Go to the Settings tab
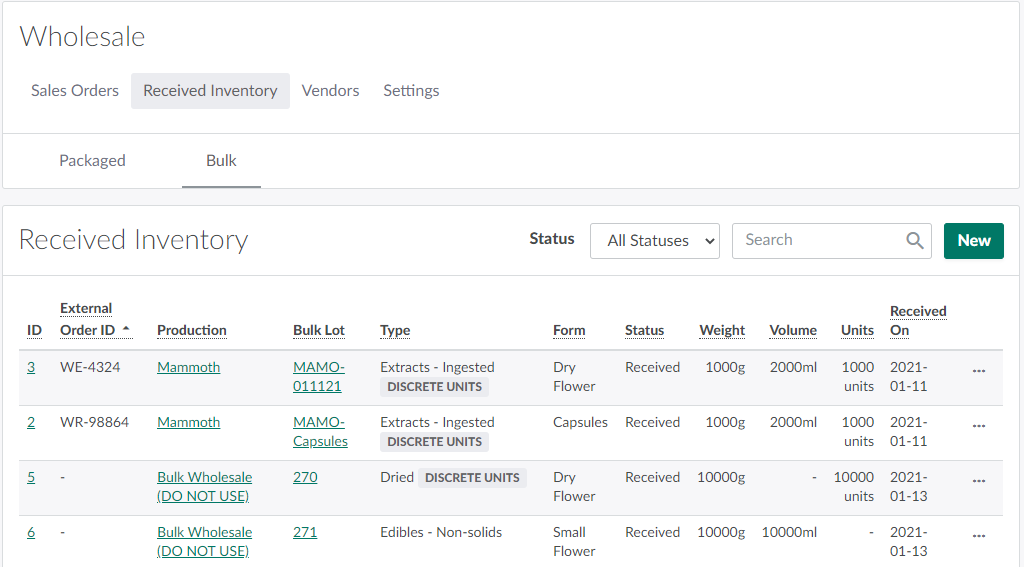The image size is (1024, 567). (411, 91)
